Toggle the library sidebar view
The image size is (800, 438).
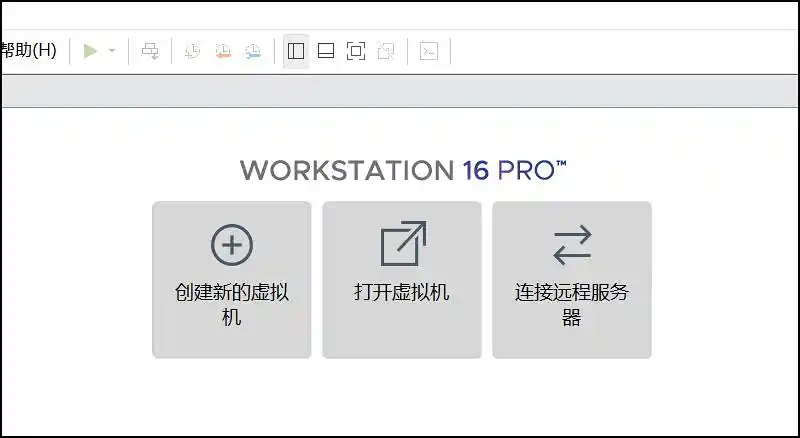[x=295, y=51]
